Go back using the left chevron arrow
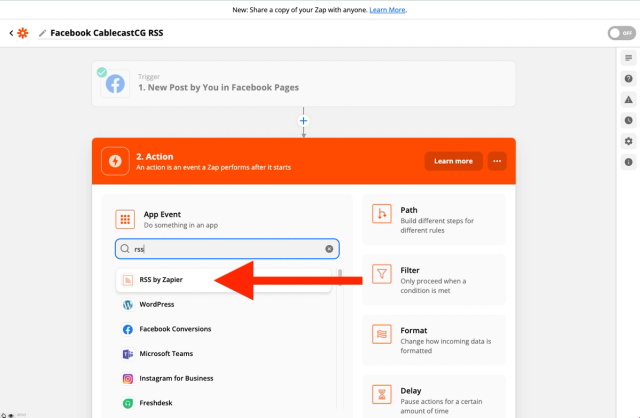640x418 pixels. (11, 33)
